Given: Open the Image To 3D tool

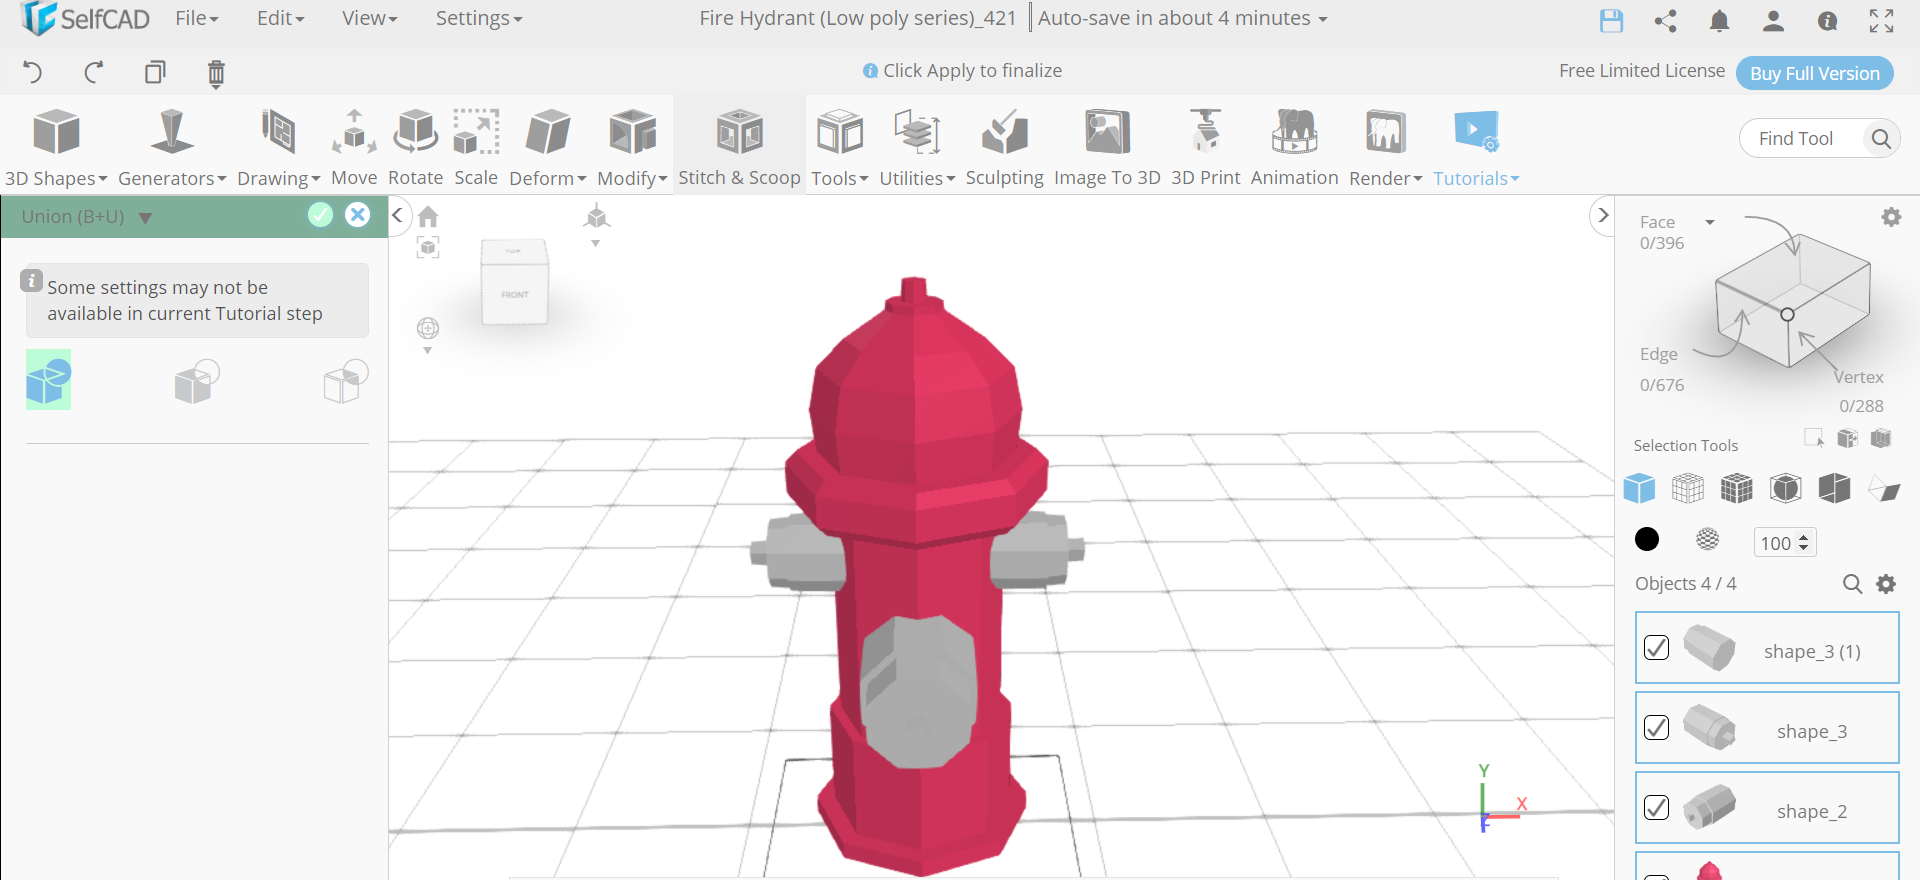Looking at the screenshot, I should [1107, 147].
